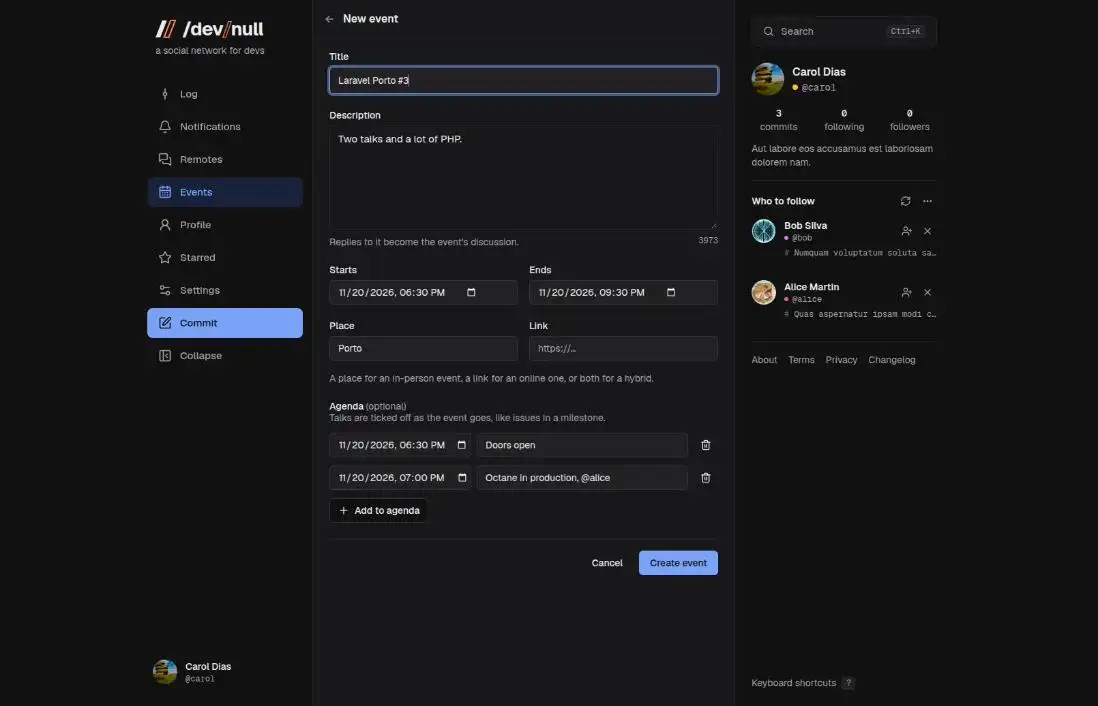
Task: Collapse the sidebar navigation
Action: click(225, 356)
